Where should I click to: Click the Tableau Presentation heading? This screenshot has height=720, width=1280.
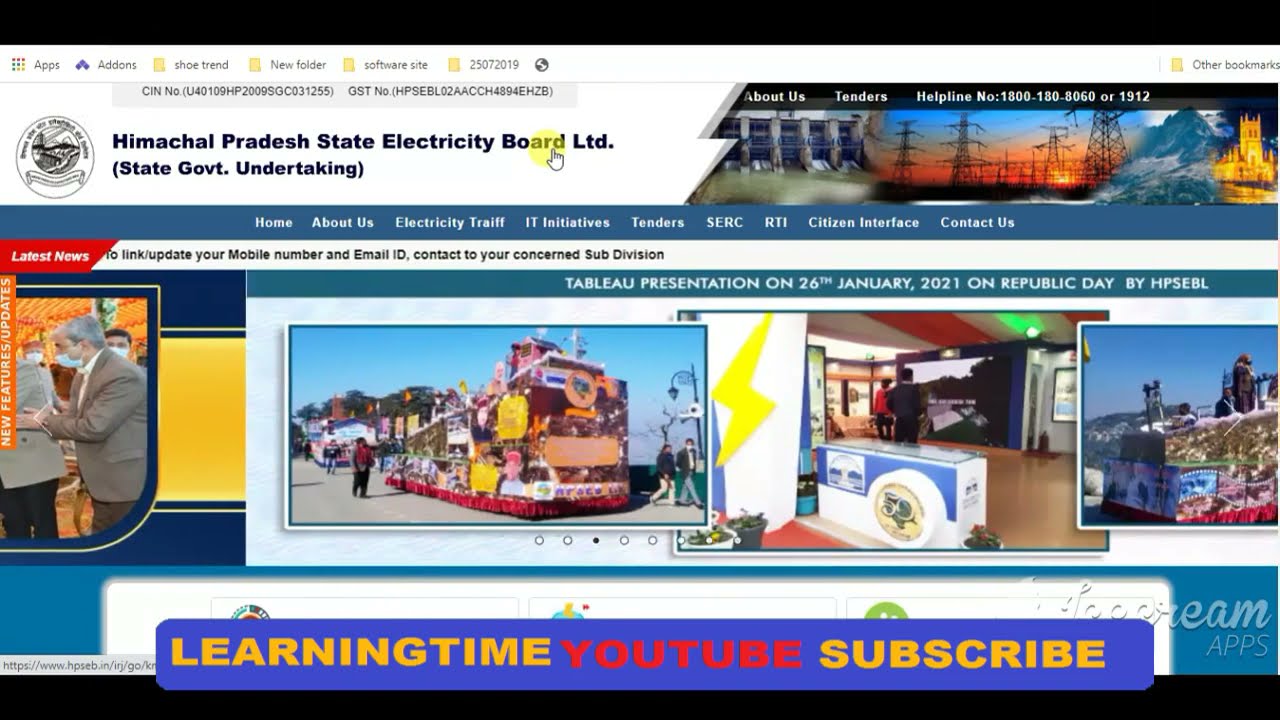(886, 284)
